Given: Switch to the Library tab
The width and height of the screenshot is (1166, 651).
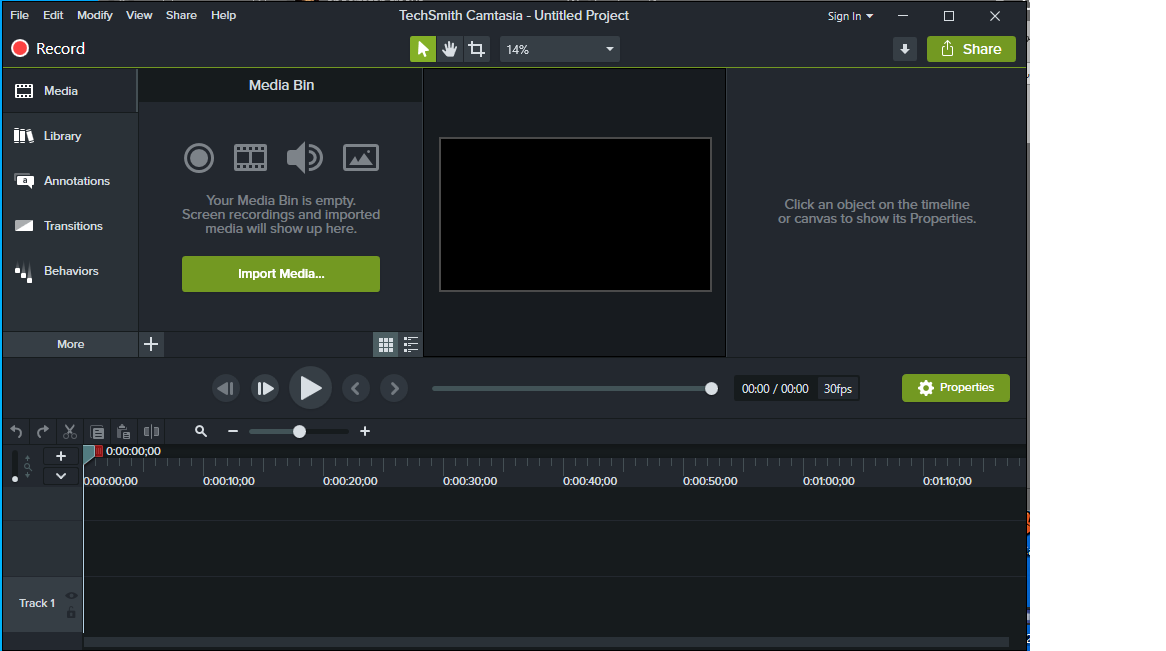Looking at the screenshot, I should [x=70, y=136].
